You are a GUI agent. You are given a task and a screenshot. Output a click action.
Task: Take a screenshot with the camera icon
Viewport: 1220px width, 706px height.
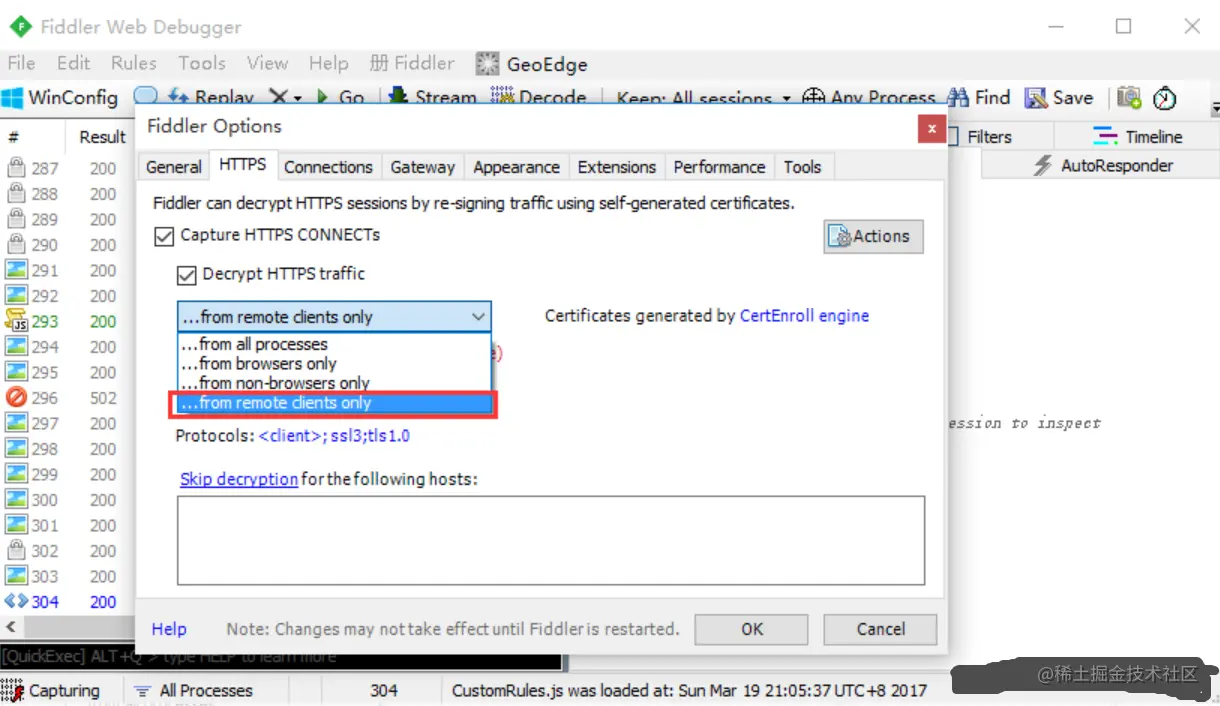[1129, 98]
